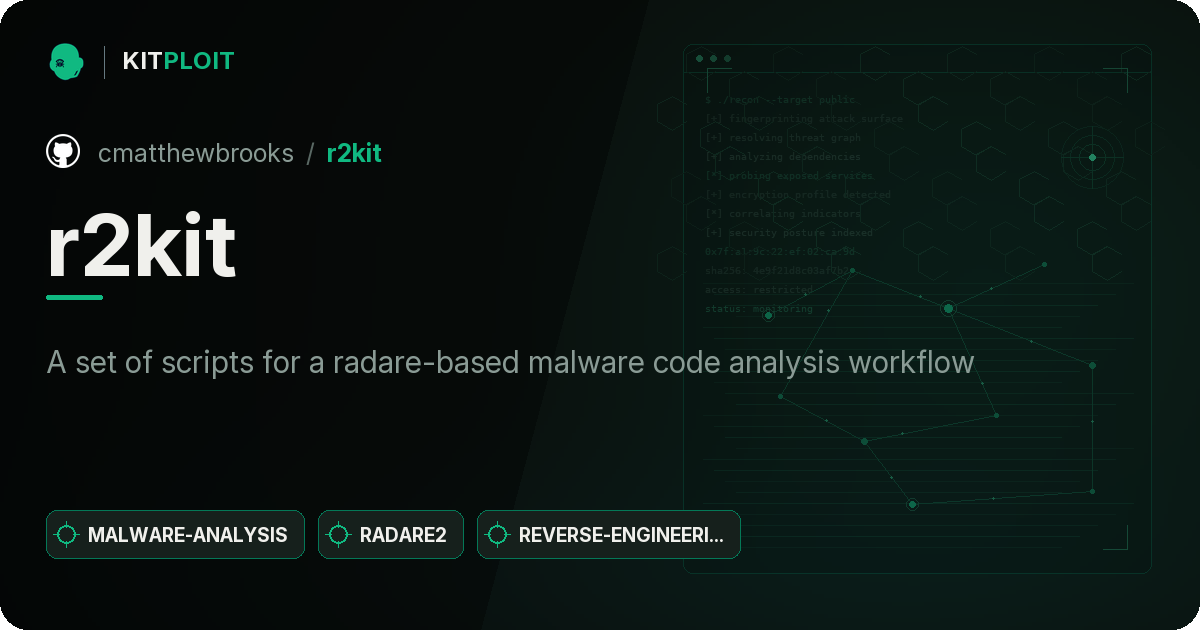
Task: Open the green r2kit repository link
Action: 354,153
